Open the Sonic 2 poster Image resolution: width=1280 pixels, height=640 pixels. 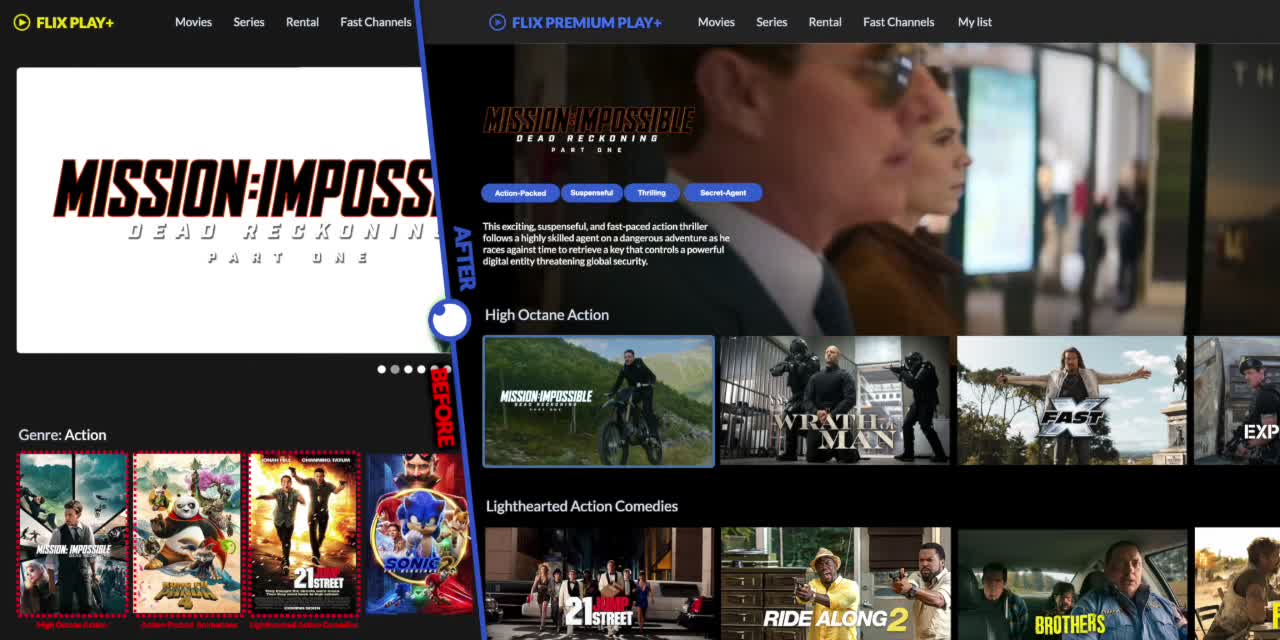pos(418,534)
